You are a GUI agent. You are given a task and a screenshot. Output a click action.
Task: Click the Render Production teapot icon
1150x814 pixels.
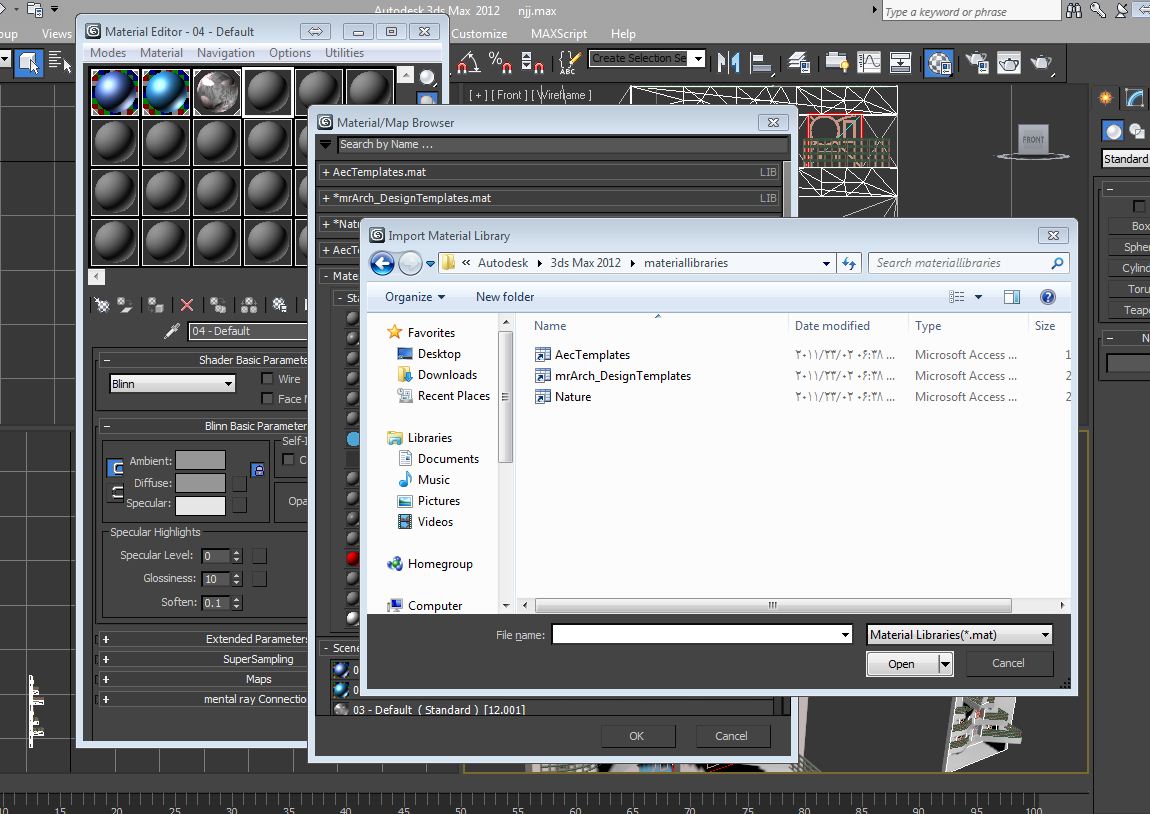click(x=1042, y=62)
